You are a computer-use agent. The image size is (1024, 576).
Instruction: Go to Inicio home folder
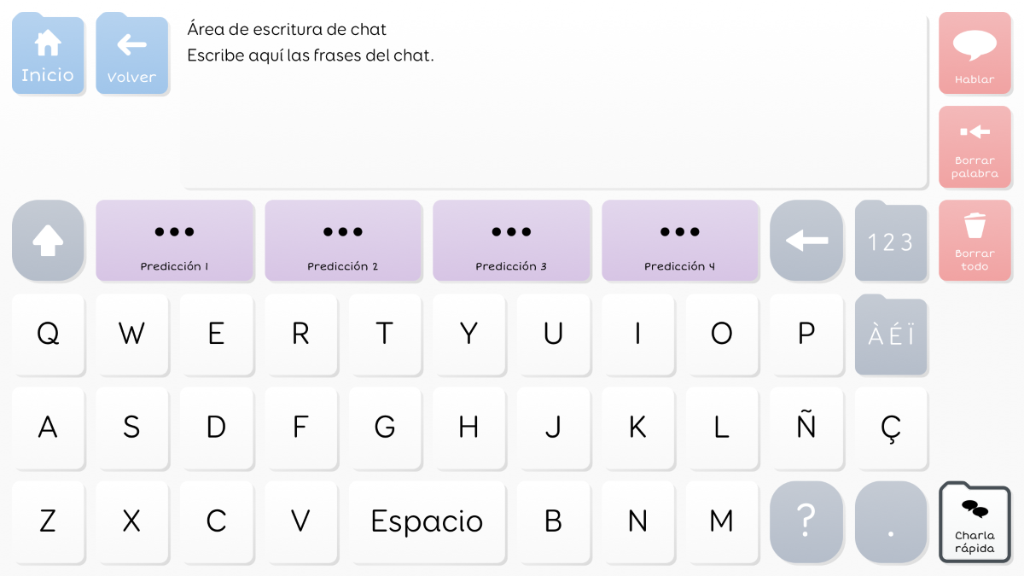pos(48,55)
